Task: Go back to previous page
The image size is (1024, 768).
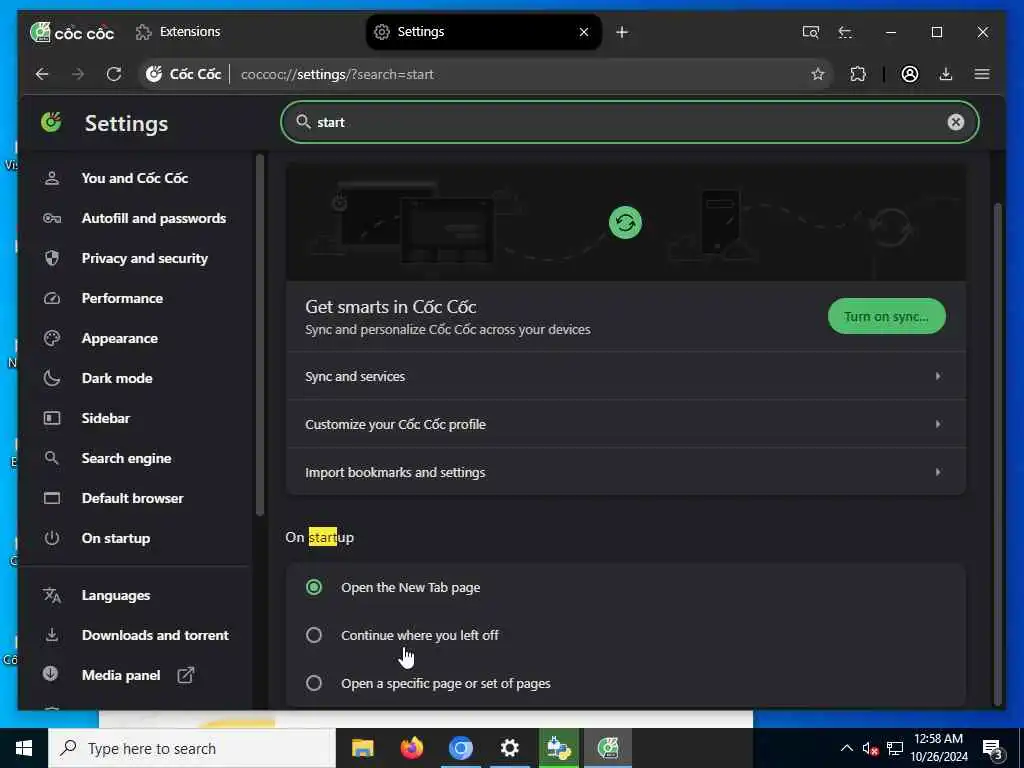Action: pyautogui.click(x=42, y=74)
